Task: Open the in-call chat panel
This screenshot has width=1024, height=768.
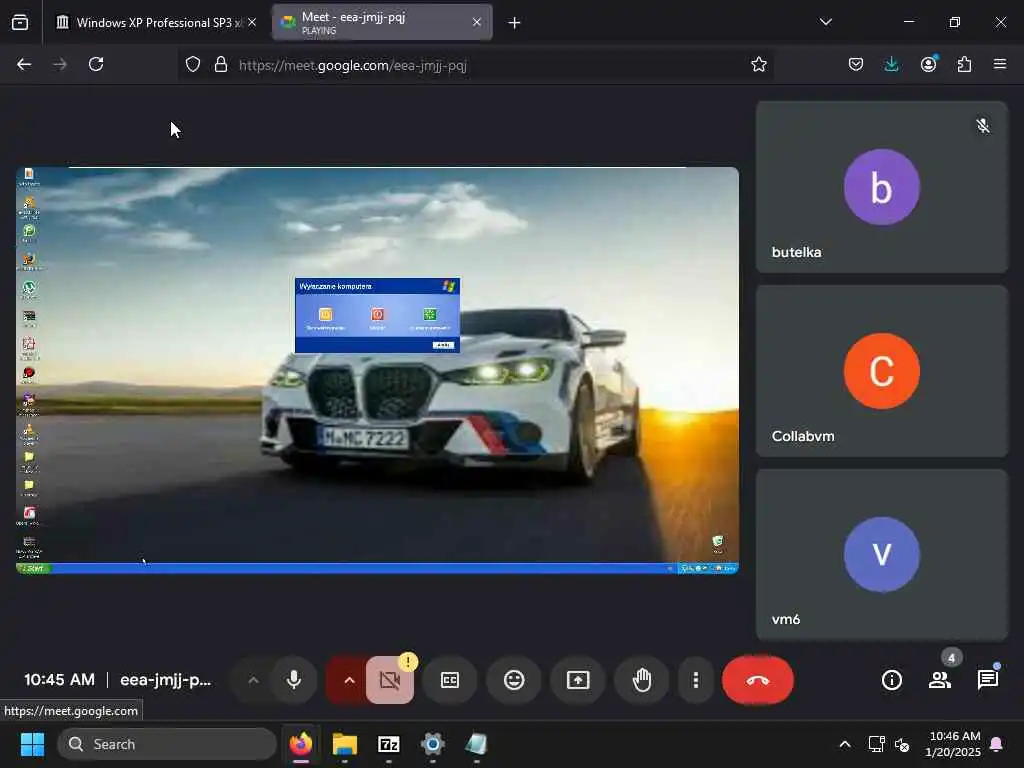Action: [x=988, y=680]
